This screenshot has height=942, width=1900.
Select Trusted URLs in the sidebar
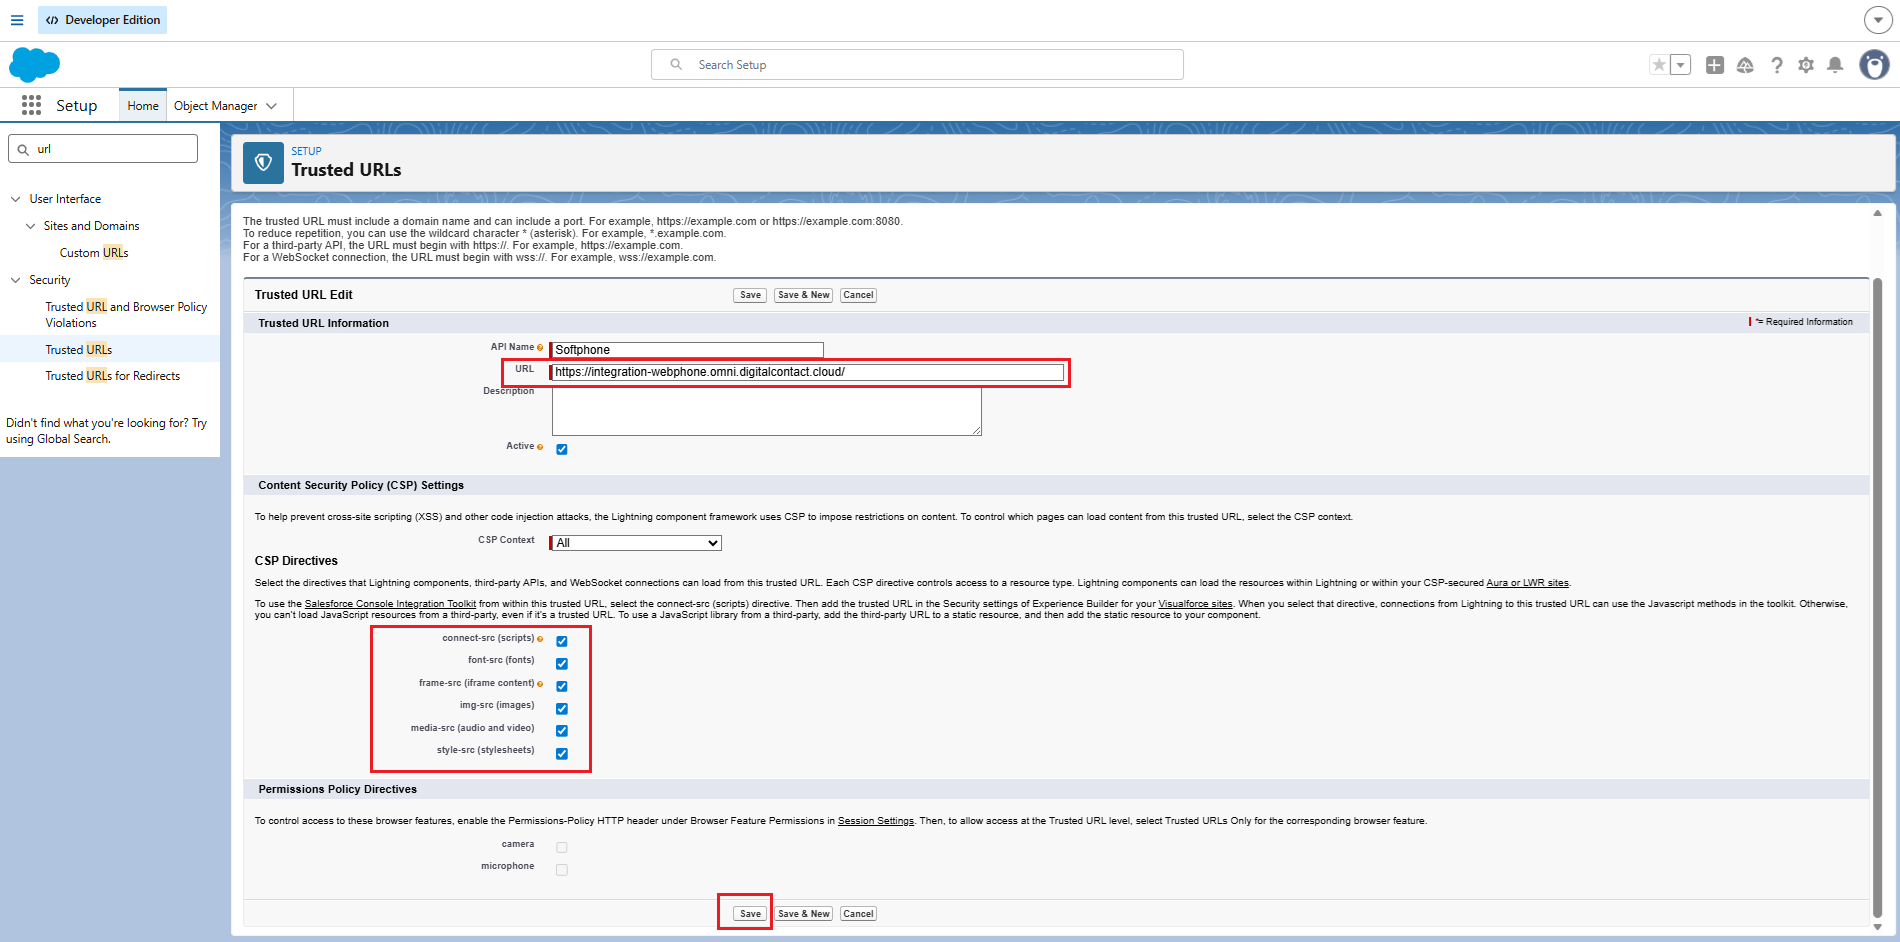pos(79,350)
